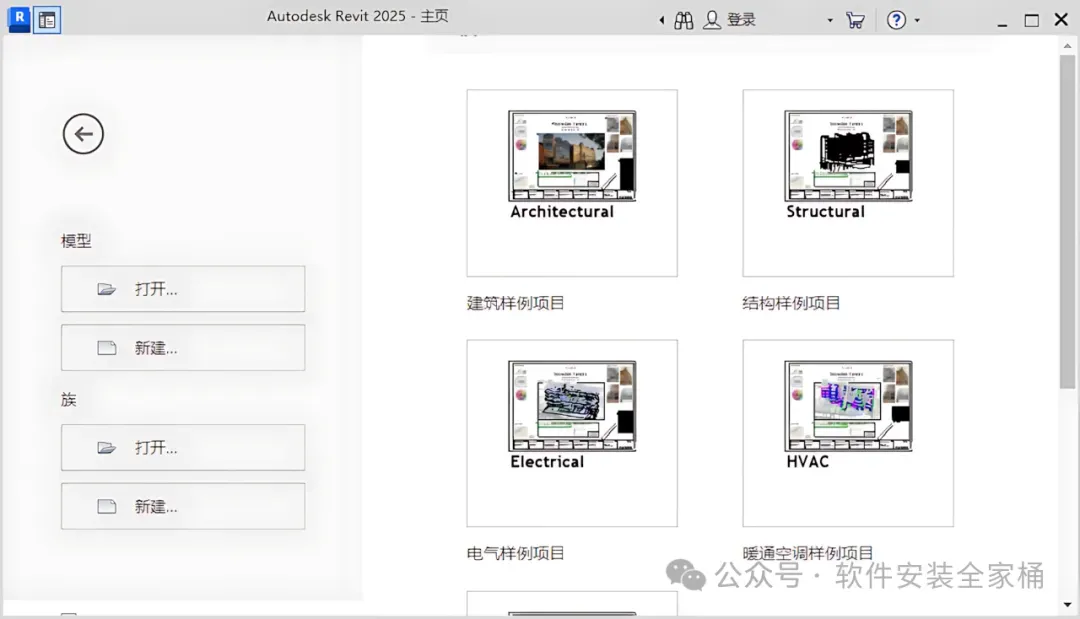Click the scrollbar up arrow
The height and width of the screenshot is (619, 1080).
(1067, 45)
